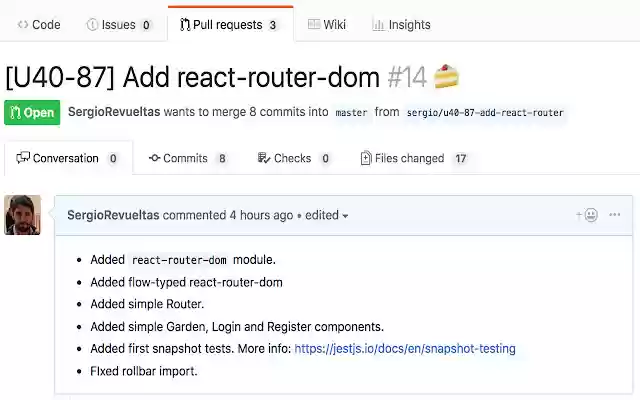Click the Commits node icon

[154, 158]
